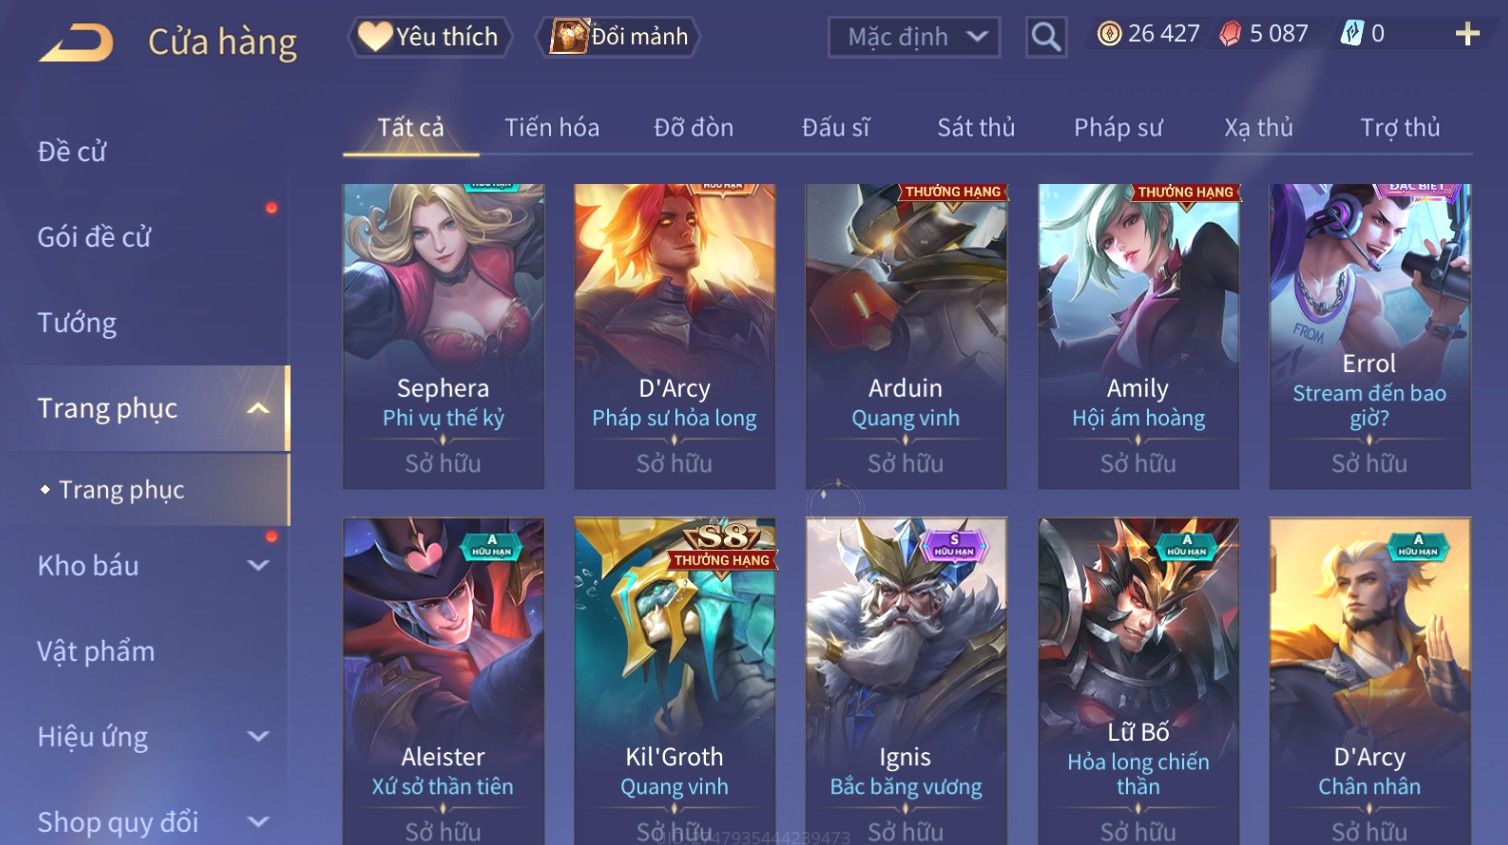This screenshot has height=845, width=1508.
Task: Tap the blue voucher currency icon
Action: click(1351, 34)
